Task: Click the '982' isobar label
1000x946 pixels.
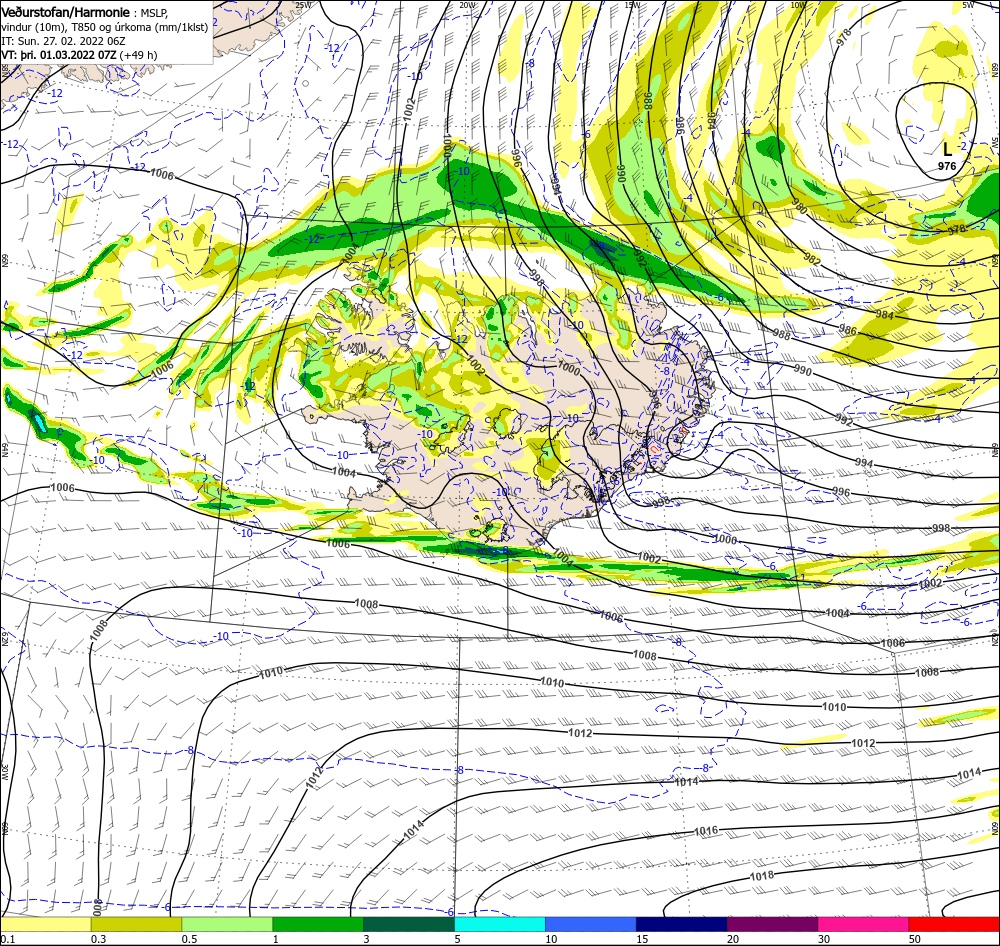Action: [x=812, y=259]
